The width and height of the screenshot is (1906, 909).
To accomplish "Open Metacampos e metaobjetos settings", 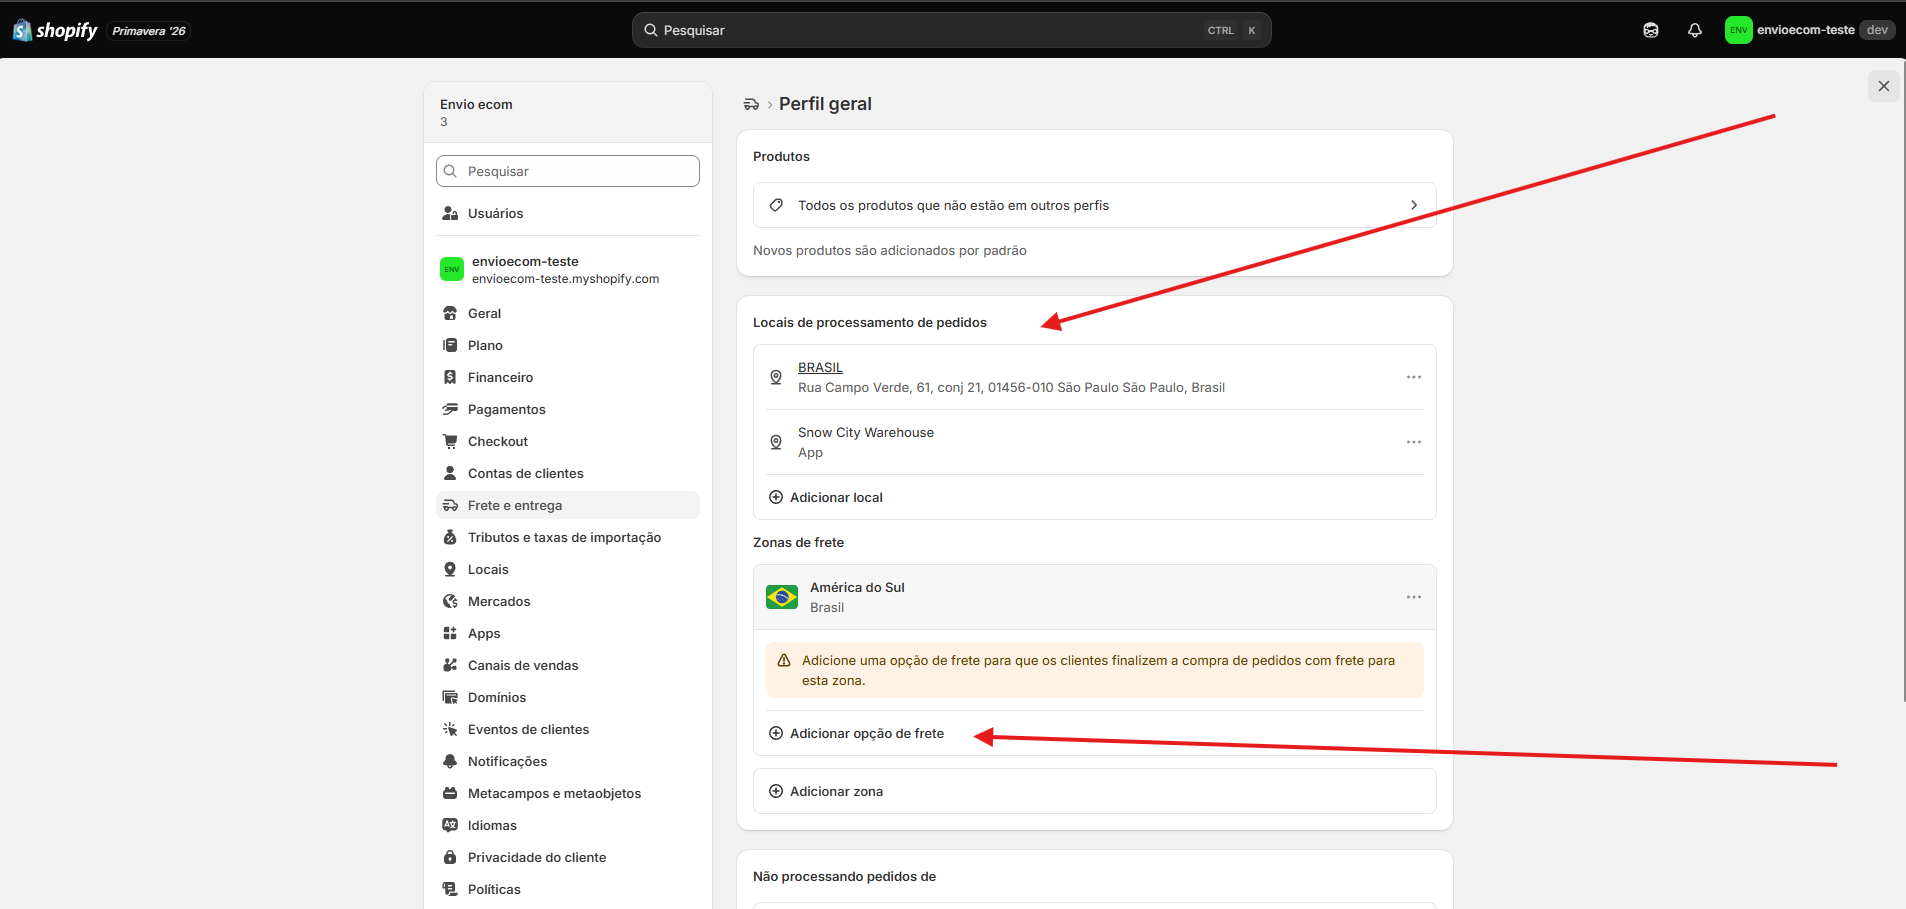I will [x=568, y=793].
